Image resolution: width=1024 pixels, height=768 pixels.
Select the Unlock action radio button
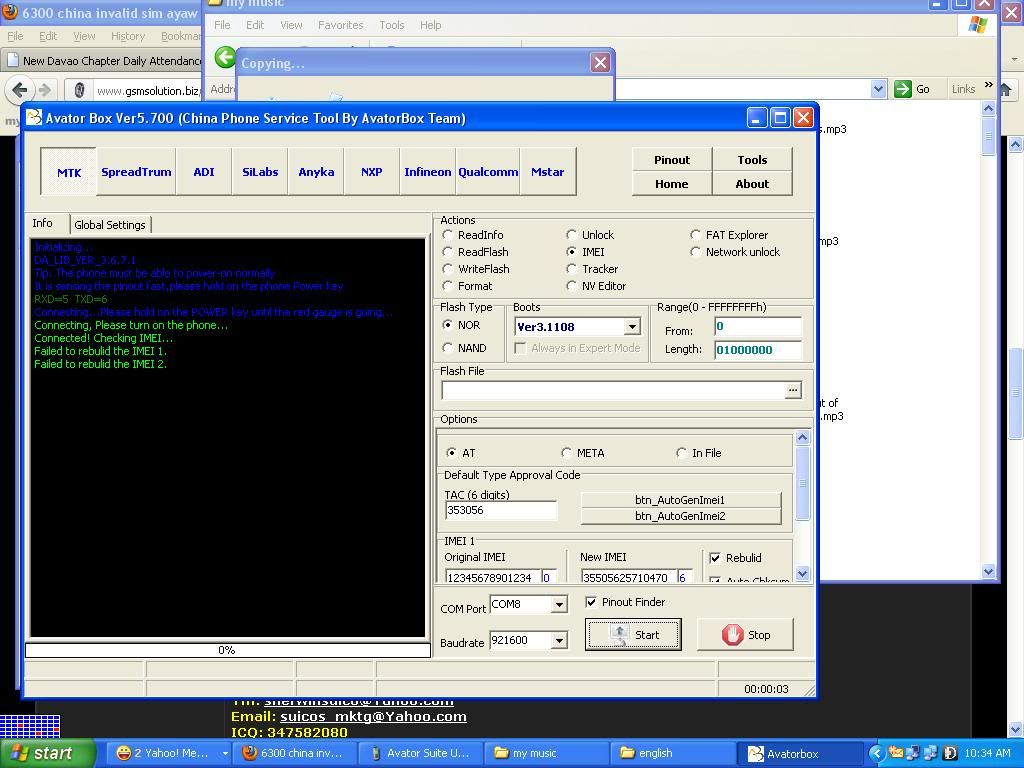[x=572, y=235]
